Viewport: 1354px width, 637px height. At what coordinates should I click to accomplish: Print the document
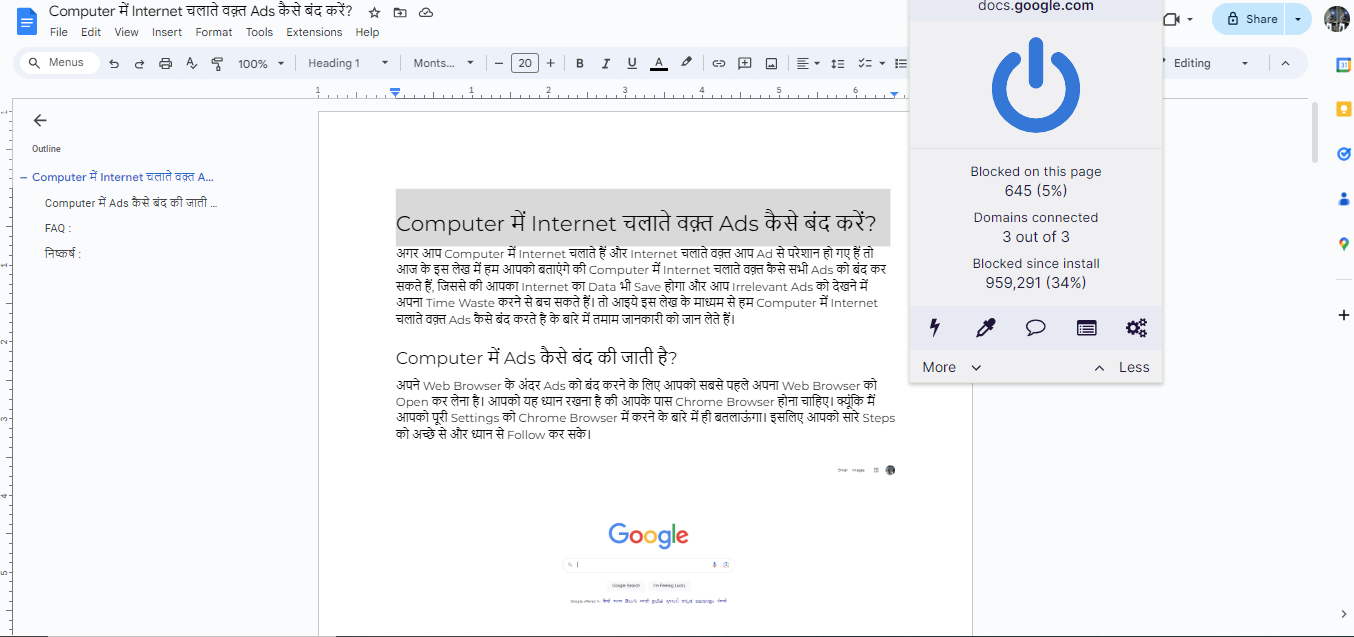coord(166,63)
